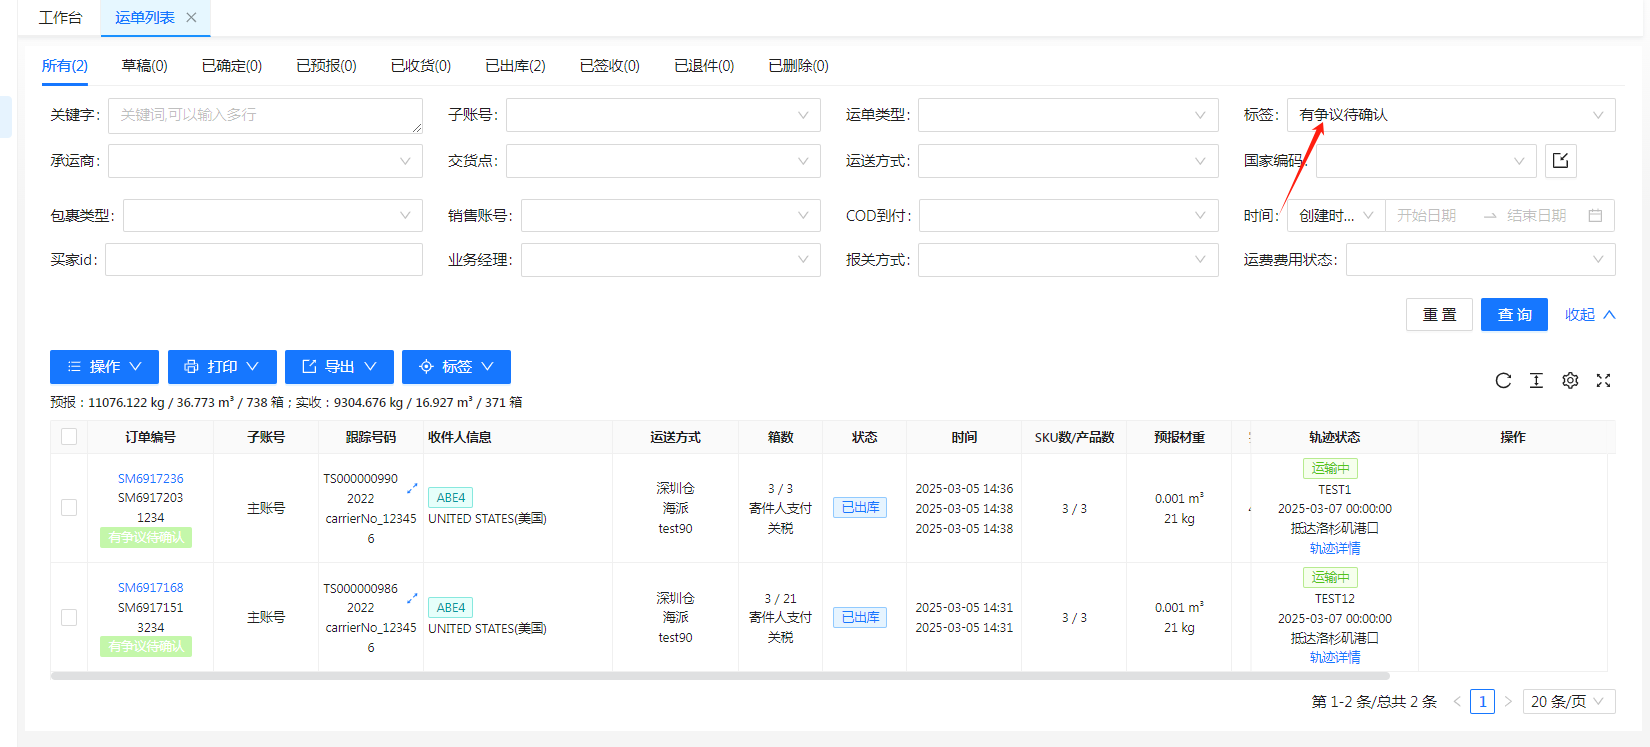Select all rows with header checkbox

[x=69, y=437]
